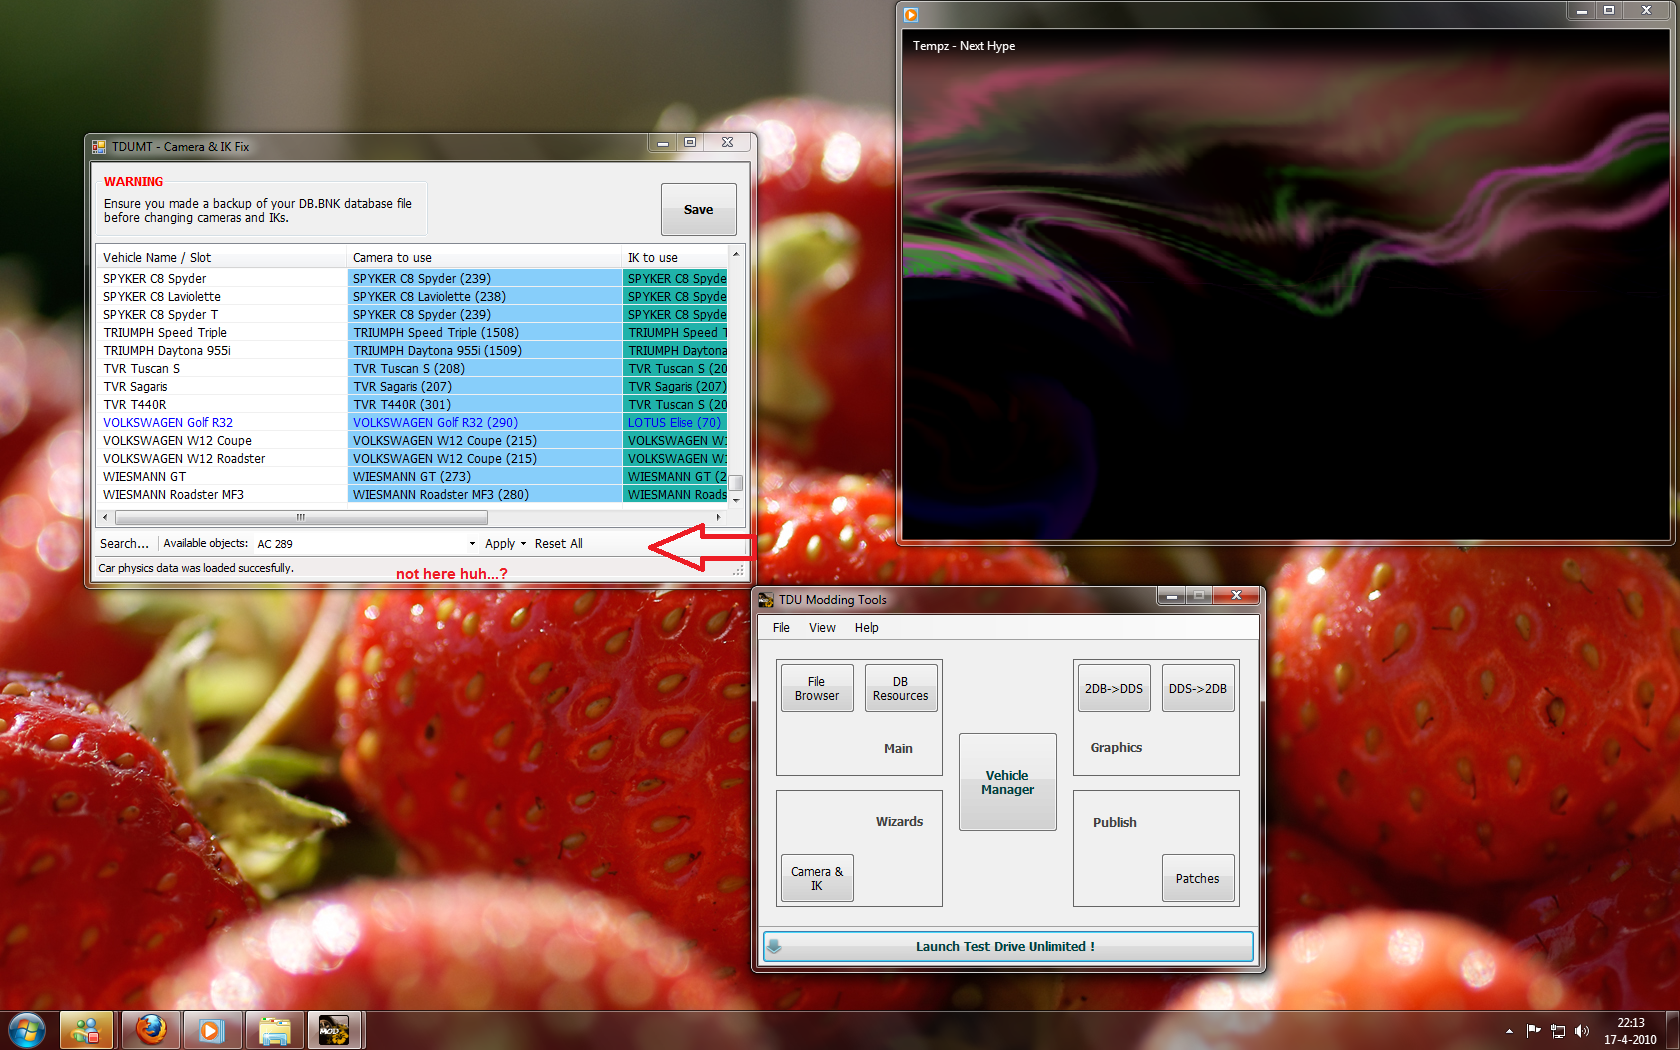1680x1050 pixels.
Task: Select the TDU Modding Tools taskbar icon
Action: pyautogui.click(x=334, y=1029)
